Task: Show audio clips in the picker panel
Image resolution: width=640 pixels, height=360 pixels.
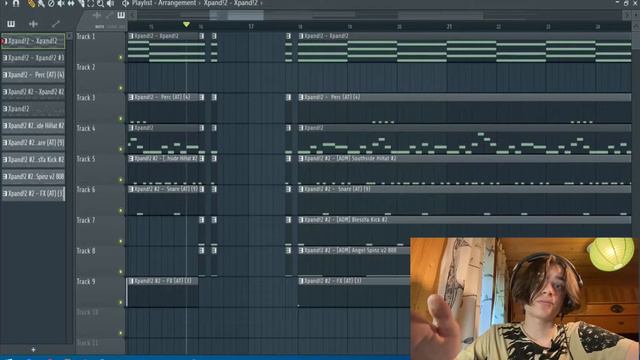Action: point(33,24)
